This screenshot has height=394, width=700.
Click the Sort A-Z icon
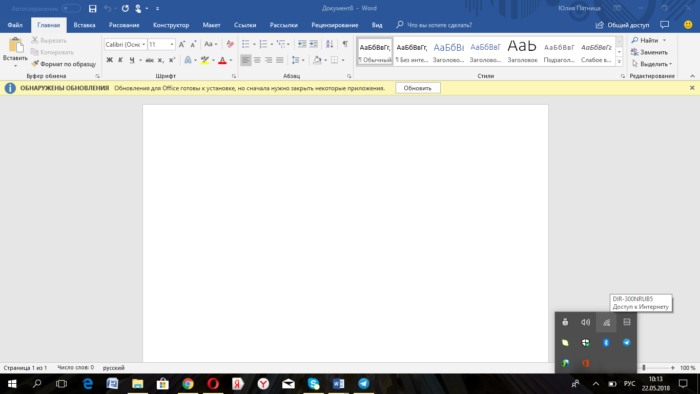(329, 44)
